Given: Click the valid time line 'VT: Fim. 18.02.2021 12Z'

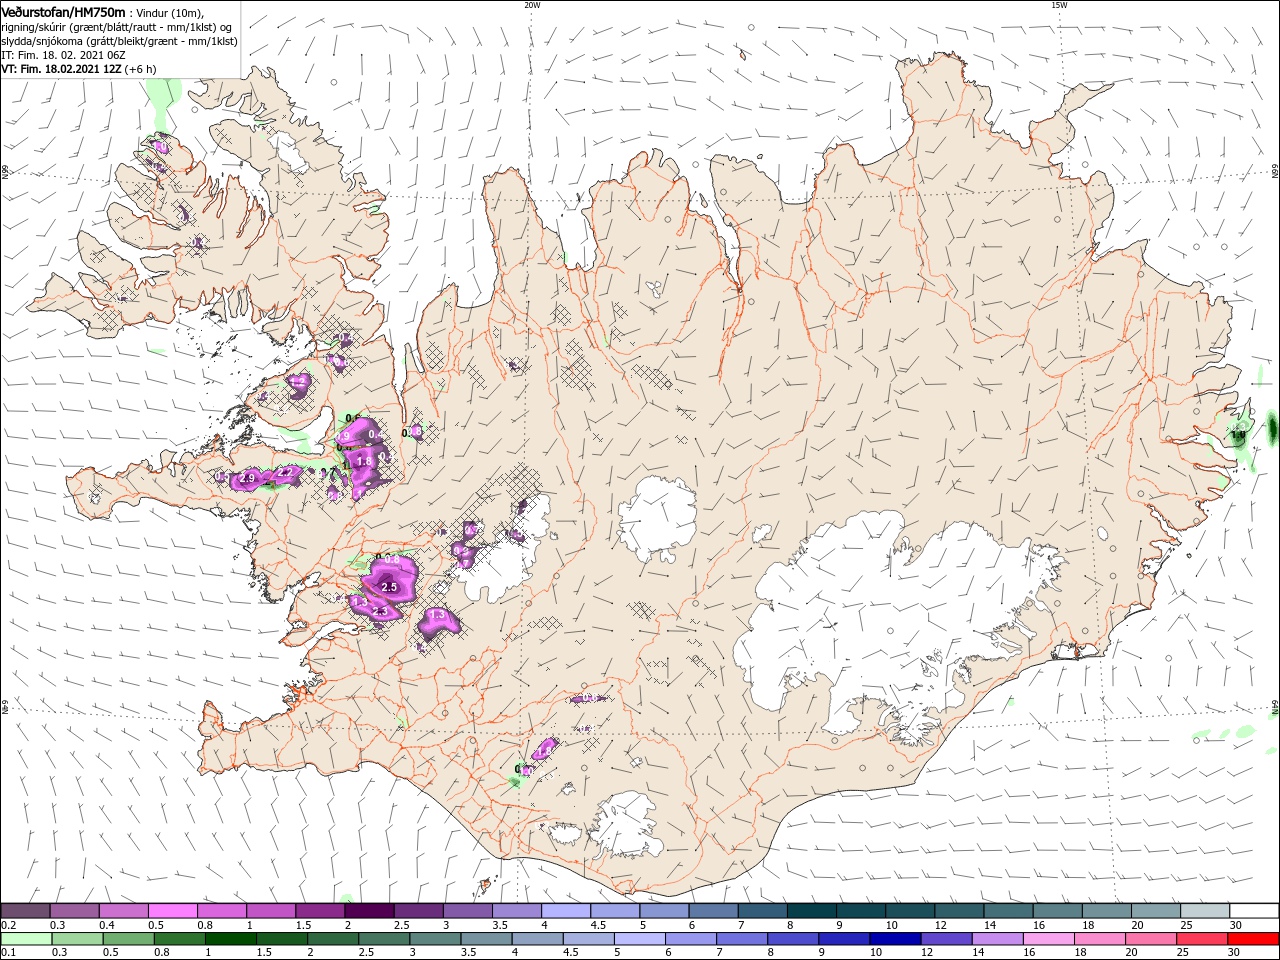Looking at the screenshot, I should click(x=63, y=69).
